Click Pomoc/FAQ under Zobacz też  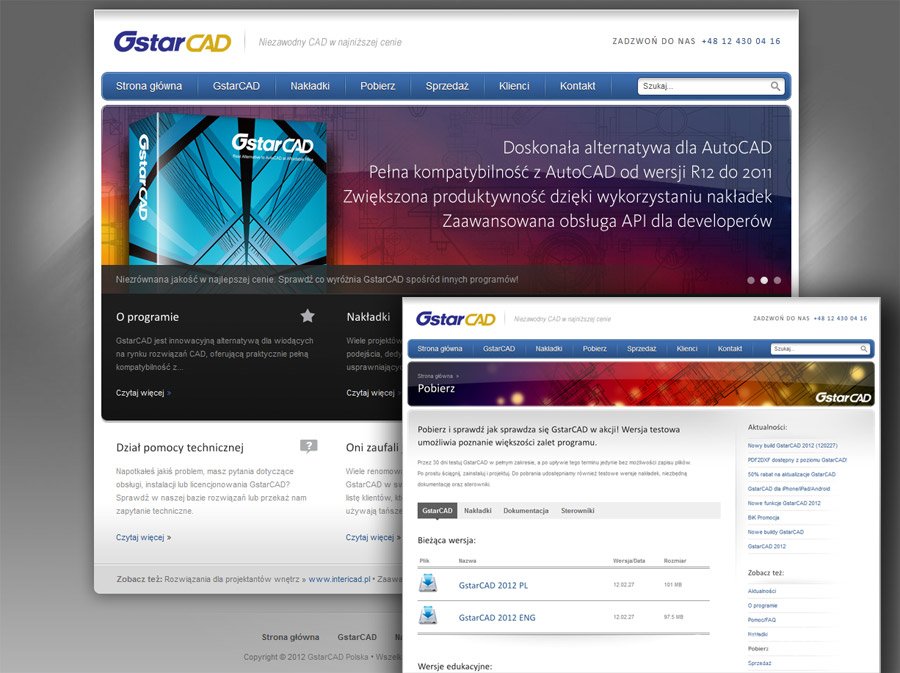(762, 620)
